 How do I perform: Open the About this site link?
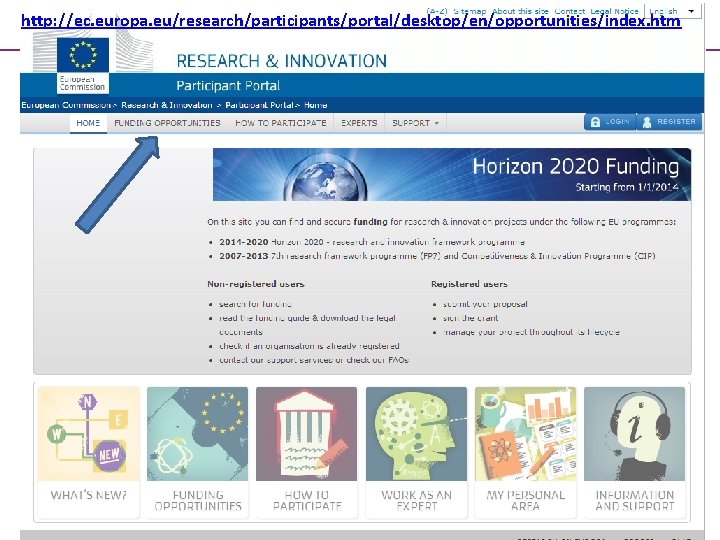(520, 11)
